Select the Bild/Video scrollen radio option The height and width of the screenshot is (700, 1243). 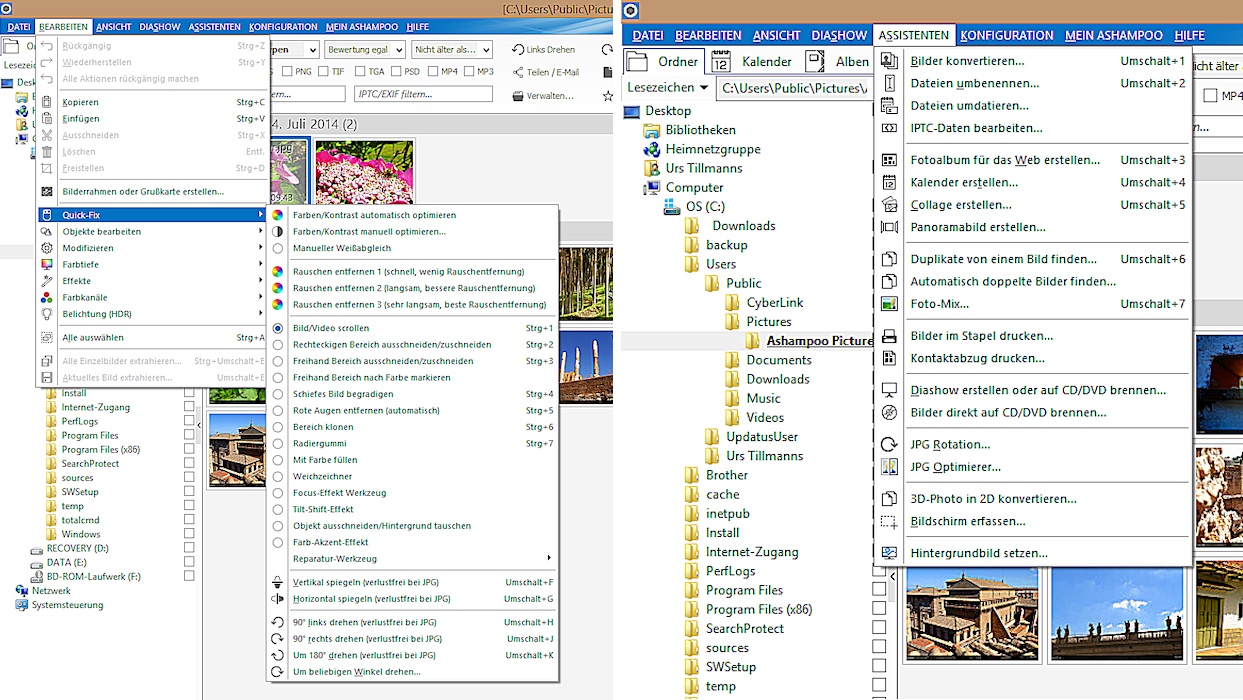[278, 328]
